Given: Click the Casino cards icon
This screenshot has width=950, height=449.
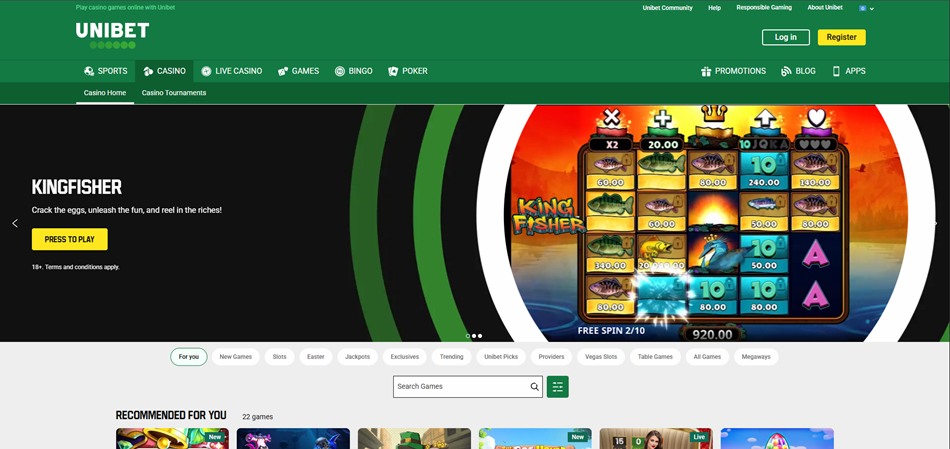Looking at the screenshot, I should coord(148,71).
